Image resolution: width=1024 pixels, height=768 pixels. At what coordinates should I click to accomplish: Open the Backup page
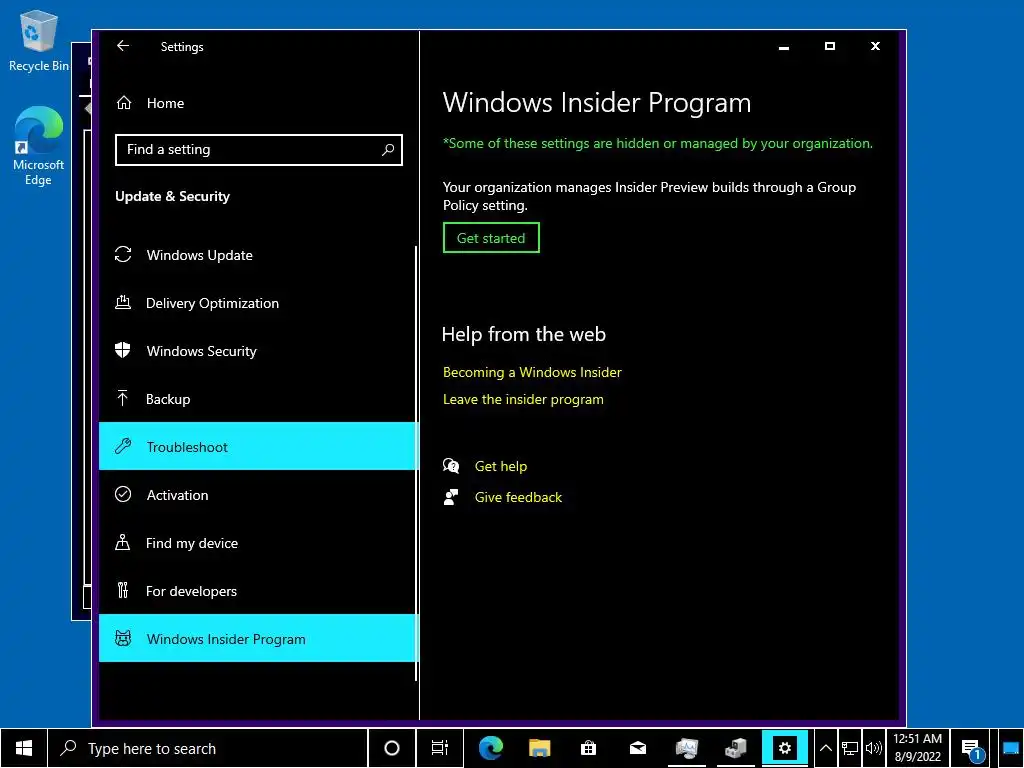(x=258, y=399)
